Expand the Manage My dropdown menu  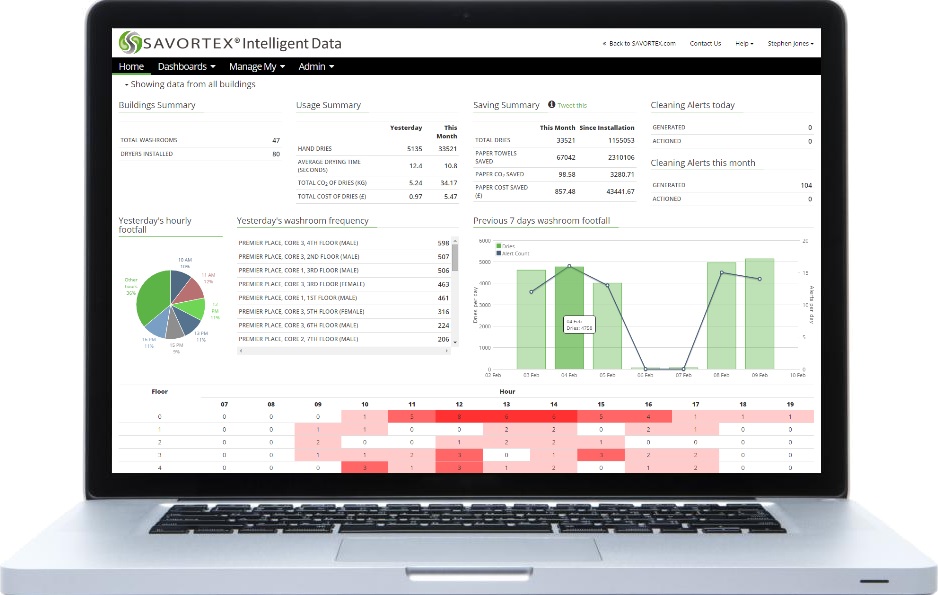(x=257, y=66)
